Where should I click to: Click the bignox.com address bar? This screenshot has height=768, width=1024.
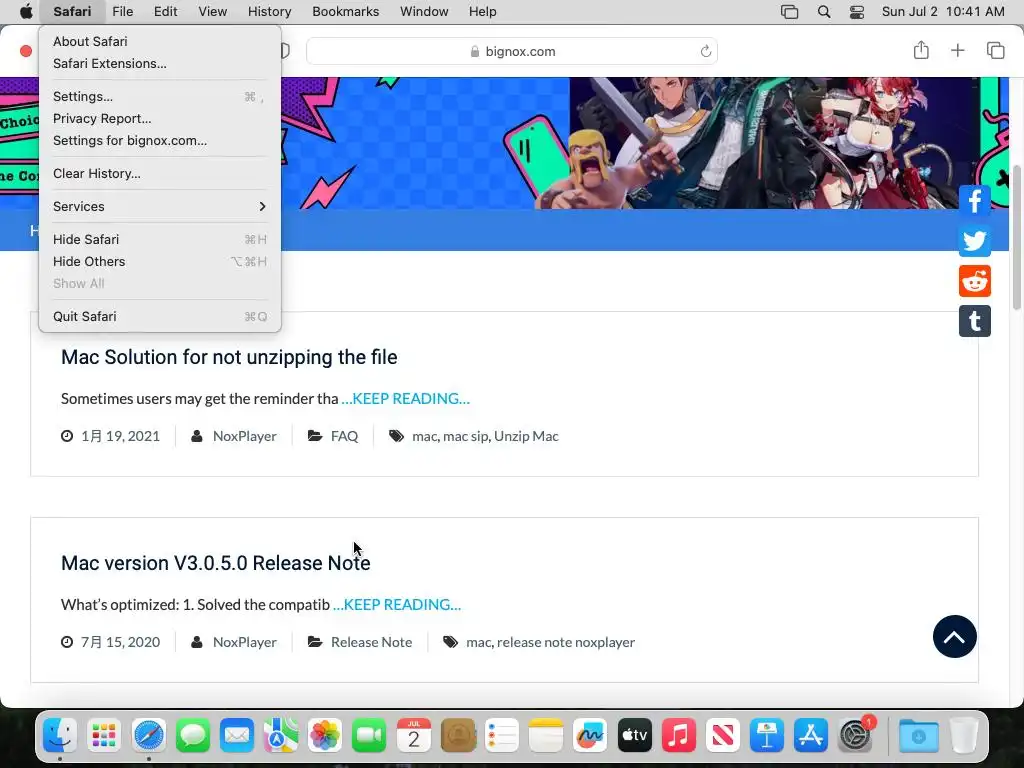pyautogui.click(x=512, y=51)
